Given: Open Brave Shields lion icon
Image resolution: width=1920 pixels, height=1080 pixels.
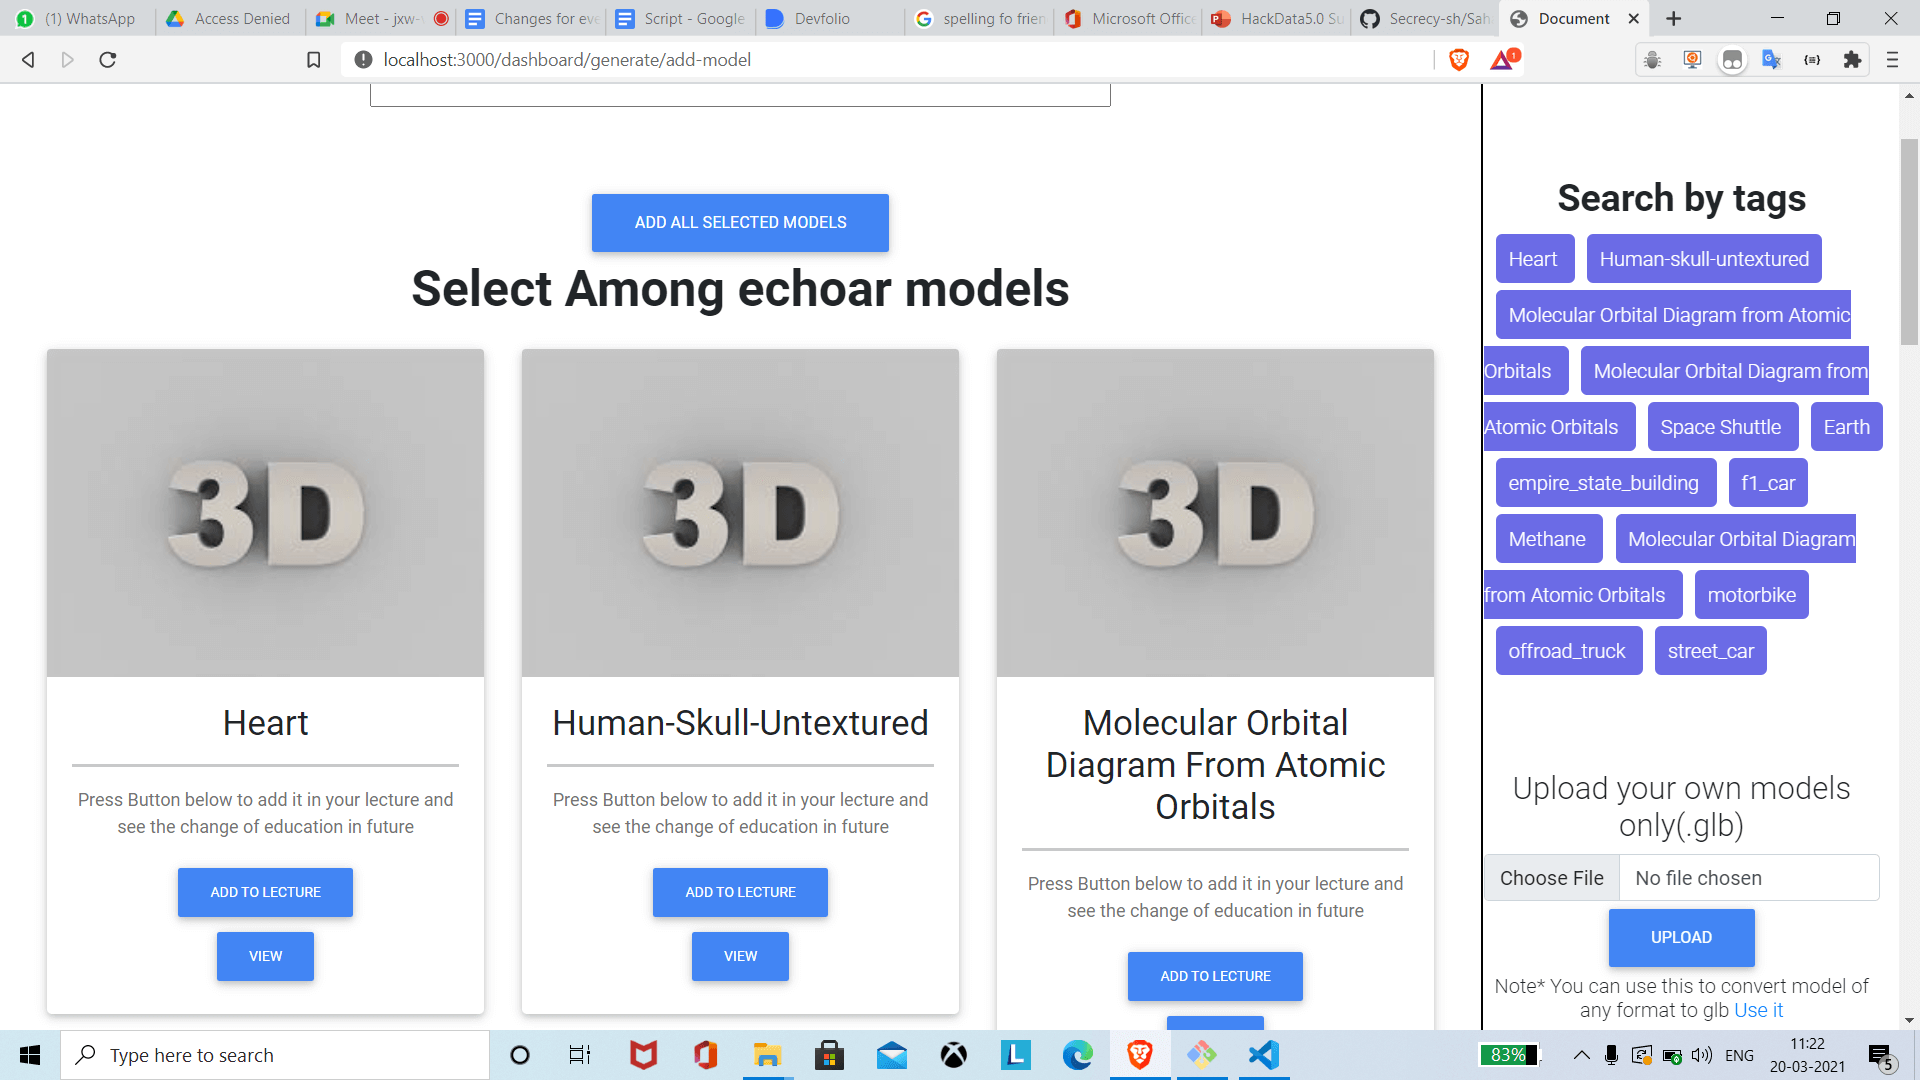Looking at the screenshot, I should (1458, 60).
